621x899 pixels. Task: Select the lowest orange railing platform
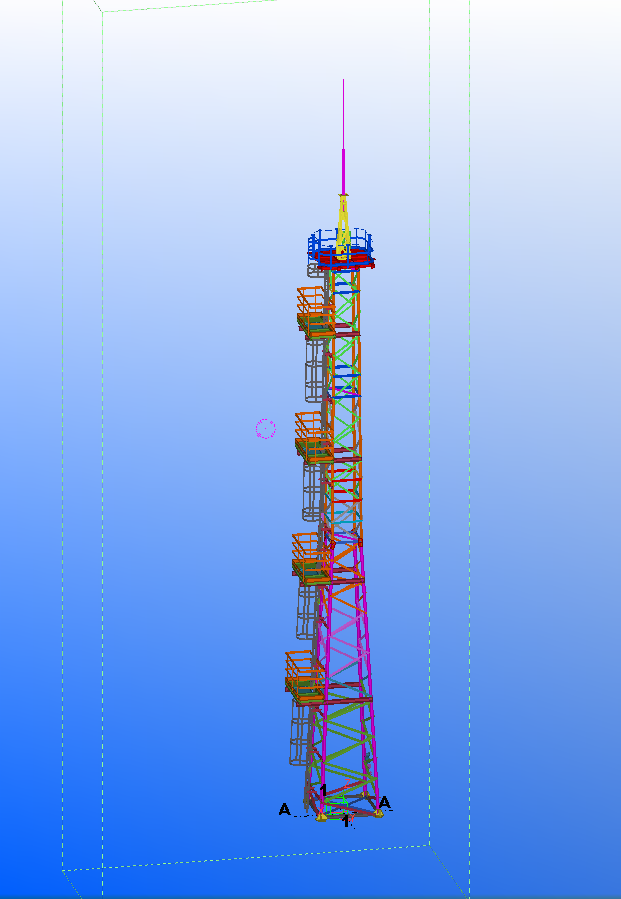coord(303,673)
